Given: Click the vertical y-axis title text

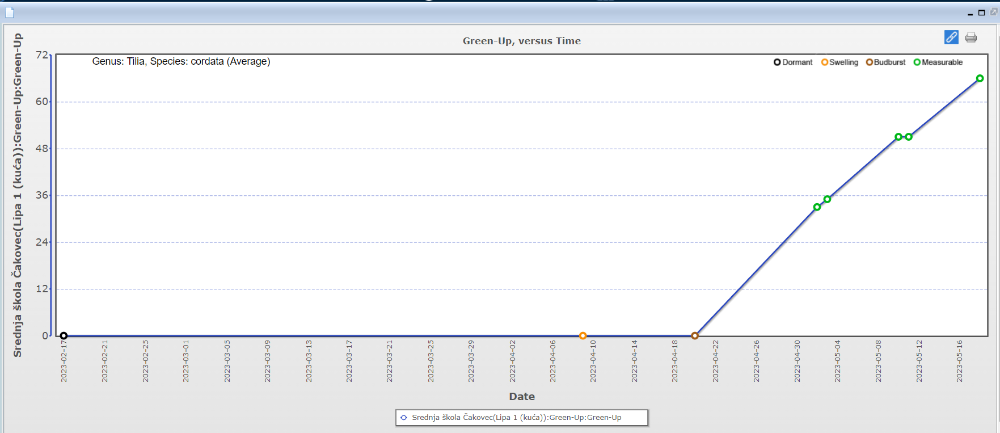Looking at the screenshot, I should coord(18,195).
